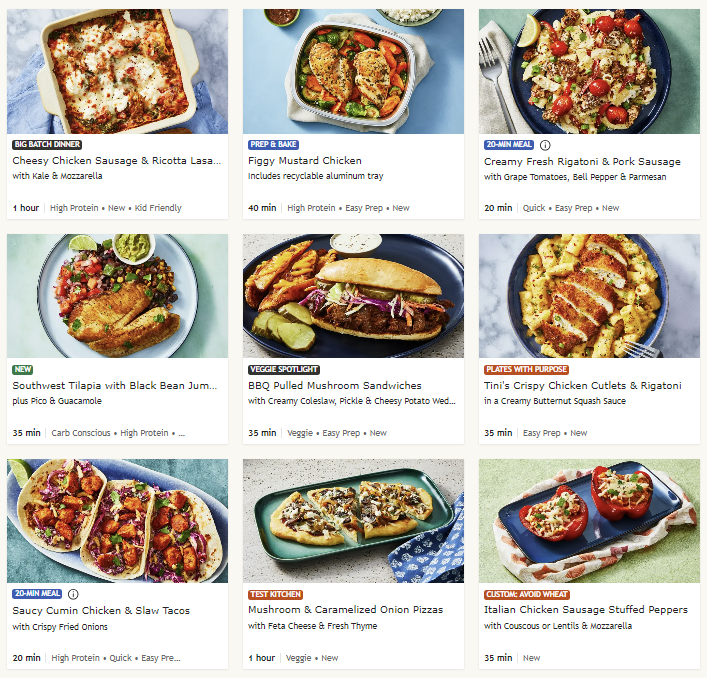This screenshot has height=678, width=707.
Task: Select the BIG BATCH DINNER badge
Action: point(47,145)
